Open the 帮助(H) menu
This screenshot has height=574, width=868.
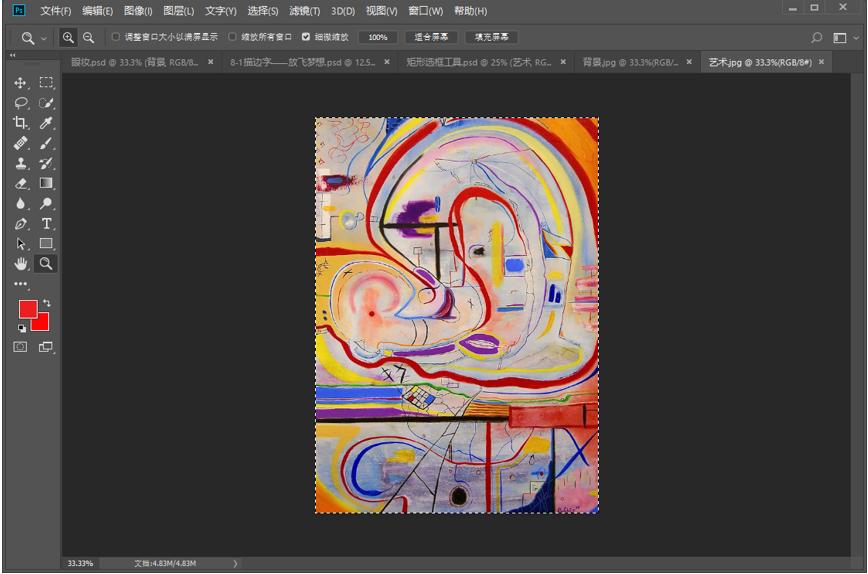471,11
